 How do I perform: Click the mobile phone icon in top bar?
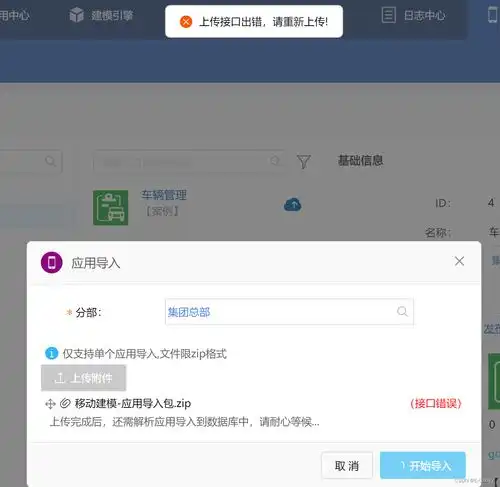coord(493,15)
